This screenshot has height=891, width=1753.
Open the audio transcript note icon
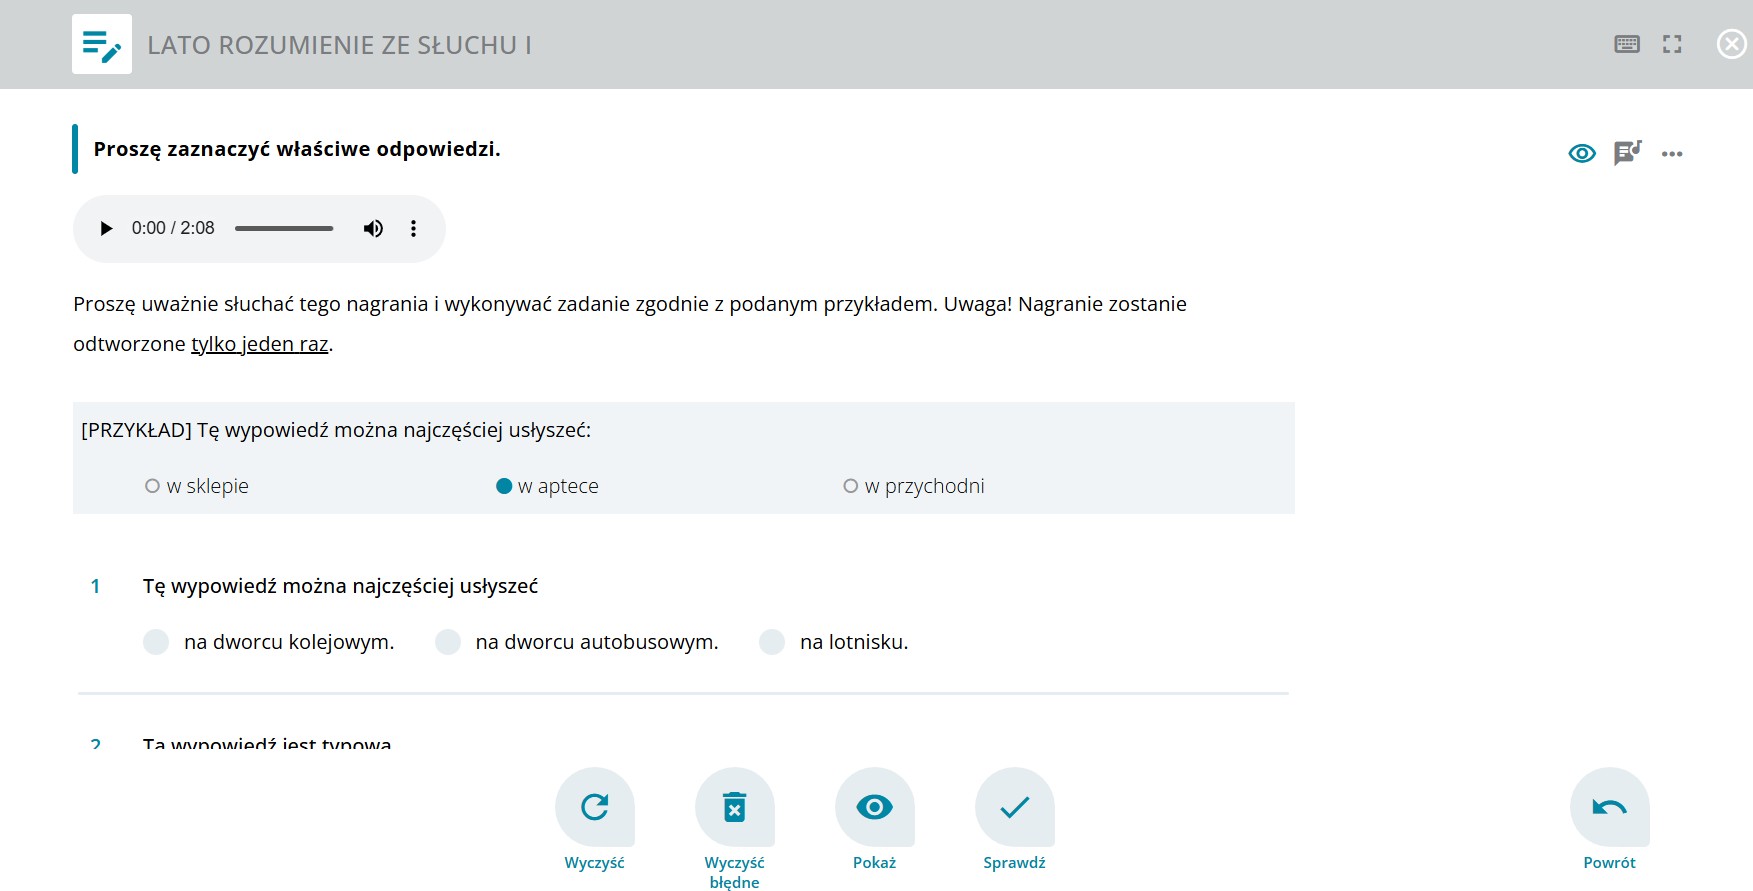(1627, 153)
